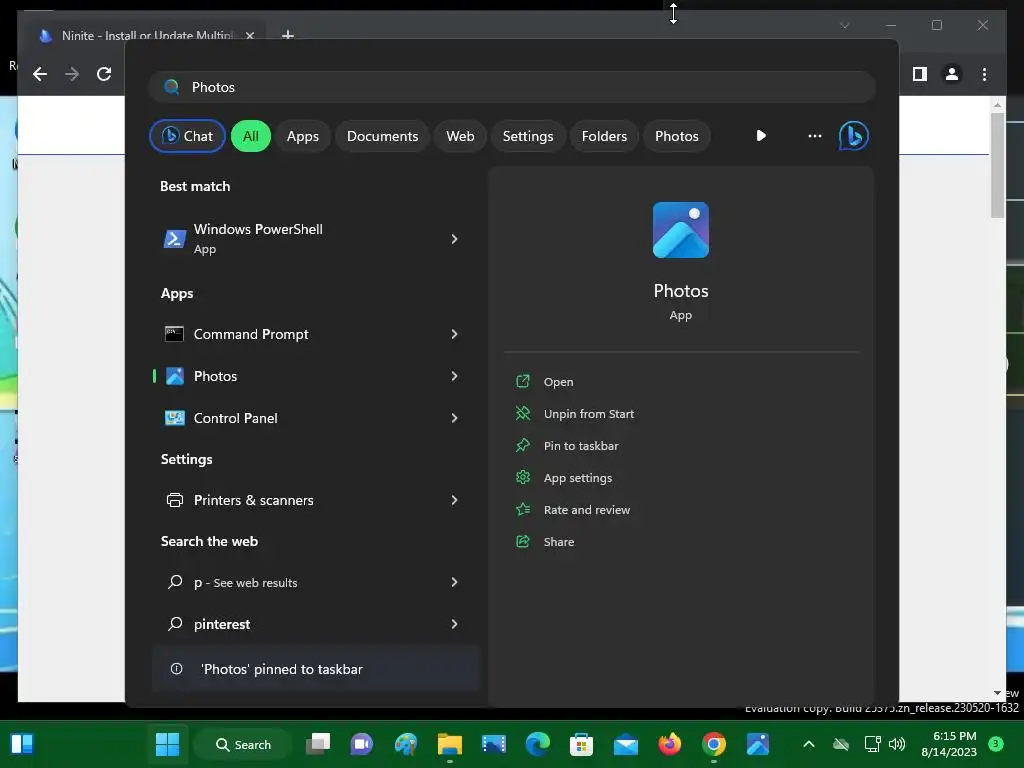Open the three-dot options menu
1024x768 pixels.
pos(814,136)
